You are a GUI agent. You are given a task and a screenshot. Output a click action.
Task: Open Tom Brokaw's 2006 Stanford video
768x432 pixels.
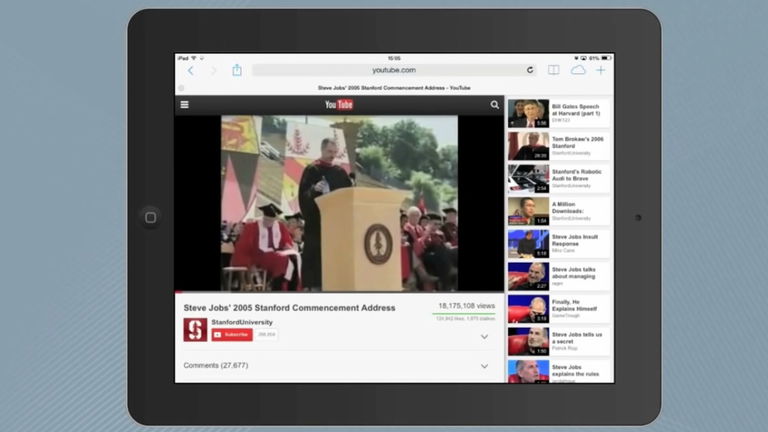(x=559, y=146)
